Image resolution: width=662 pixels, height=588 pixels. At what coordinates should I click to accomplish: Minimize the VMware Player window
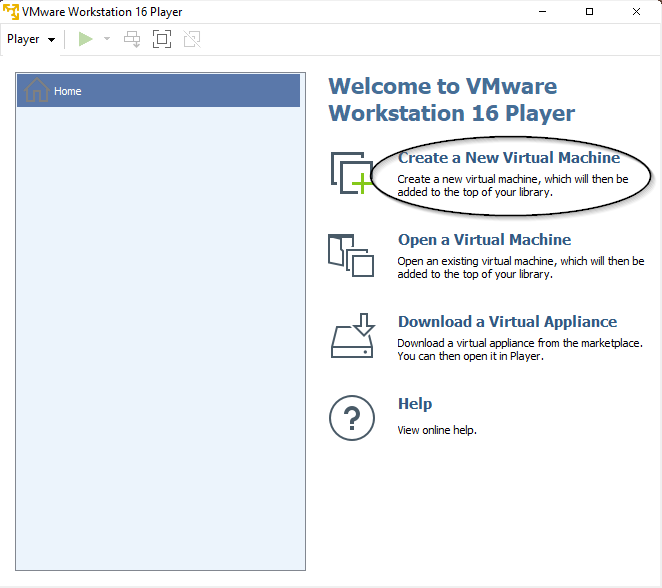(543, 11)
